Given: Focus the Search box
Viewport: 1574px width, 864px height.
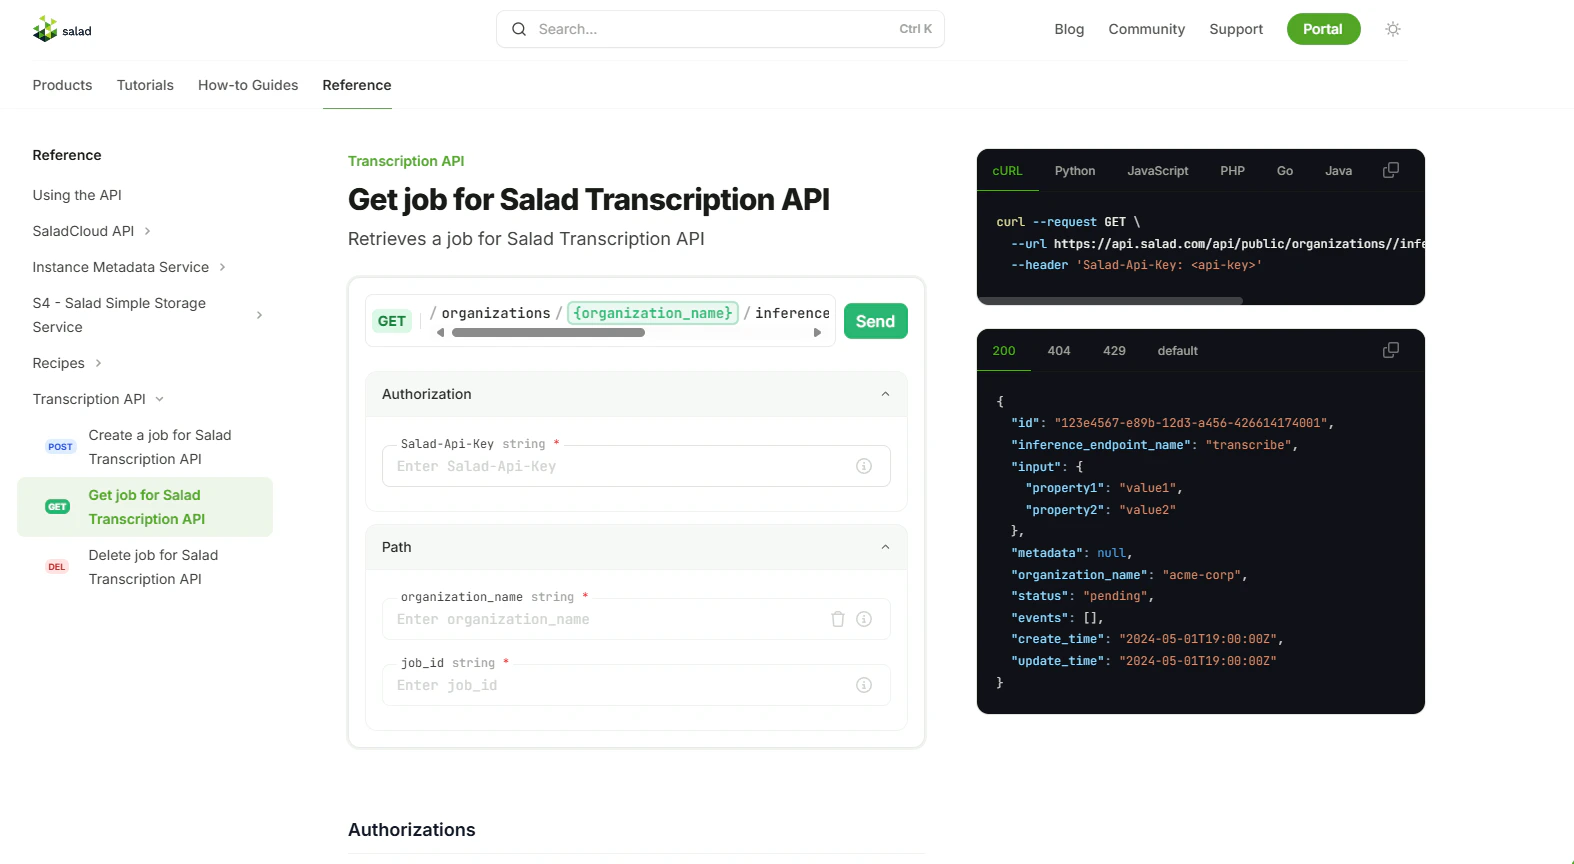Looking at the screenshot, I should [720, 29].
